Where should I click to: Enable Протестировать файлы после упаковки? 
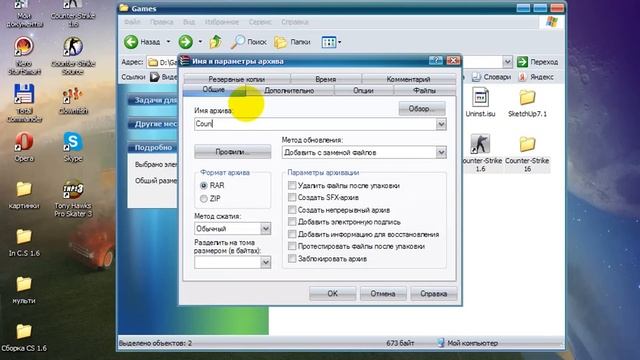click(292, 247)
